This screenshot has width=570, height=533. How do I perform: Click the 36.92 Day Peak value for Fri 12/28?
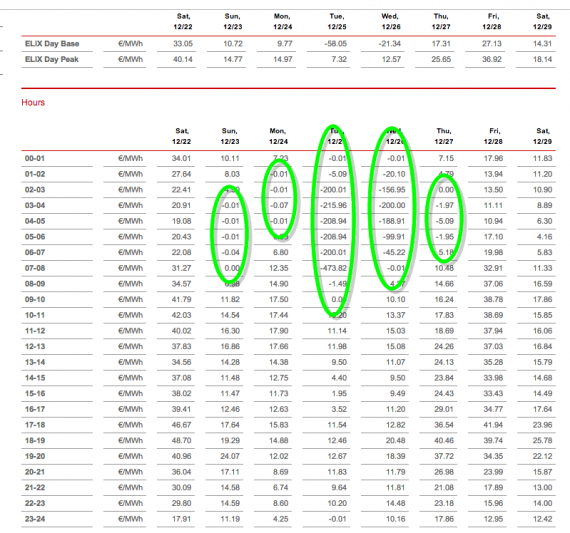[x=492, y=59]
